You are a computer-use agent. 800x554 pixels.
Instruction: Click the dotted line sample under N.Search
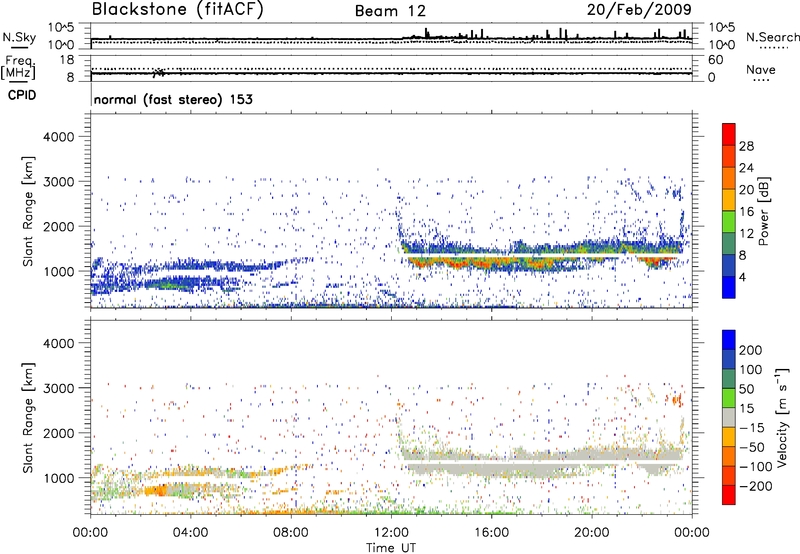(774, 47)
